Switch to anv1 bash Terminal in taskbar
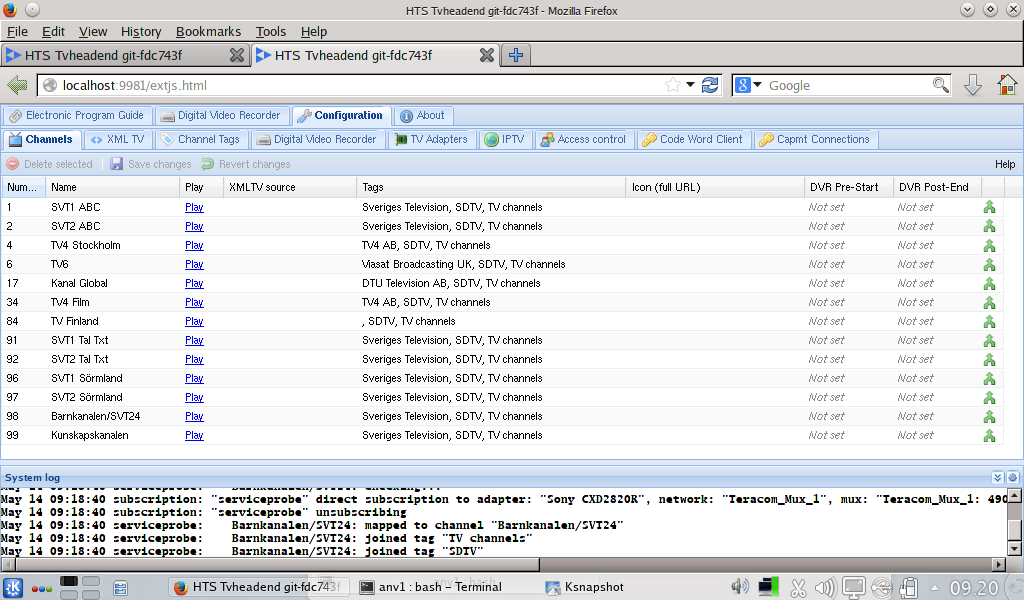 pyautogui.click(x=431, y=587)
